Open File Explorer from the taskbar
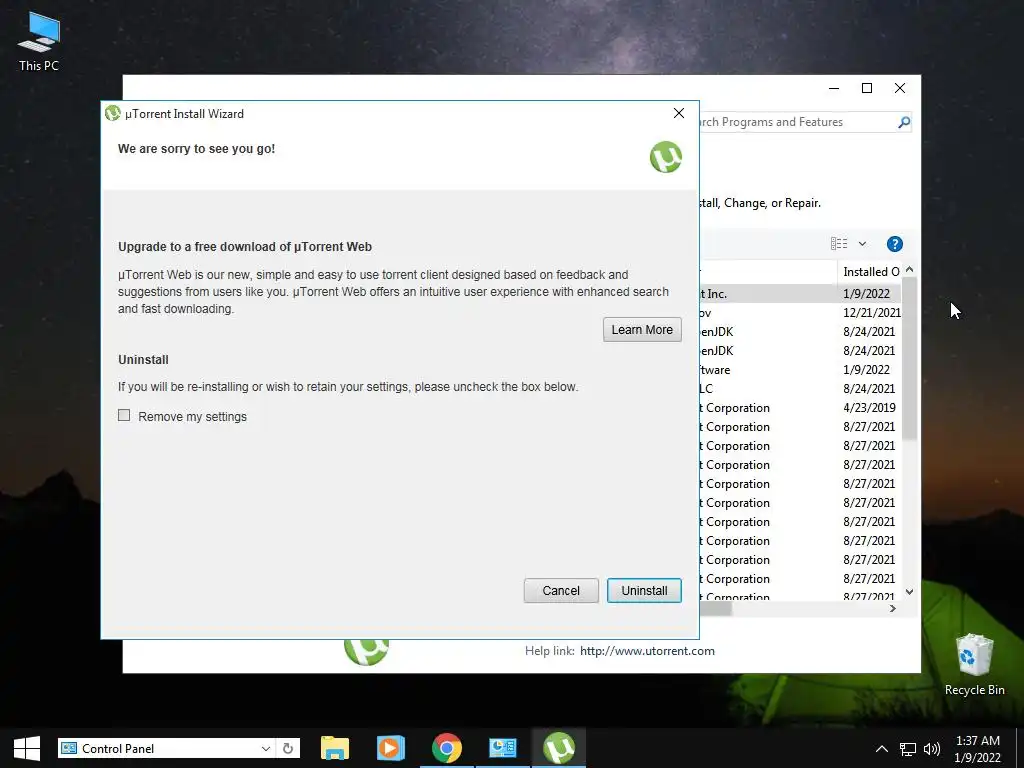This screenshot has height=768, width=1024. 334,748
